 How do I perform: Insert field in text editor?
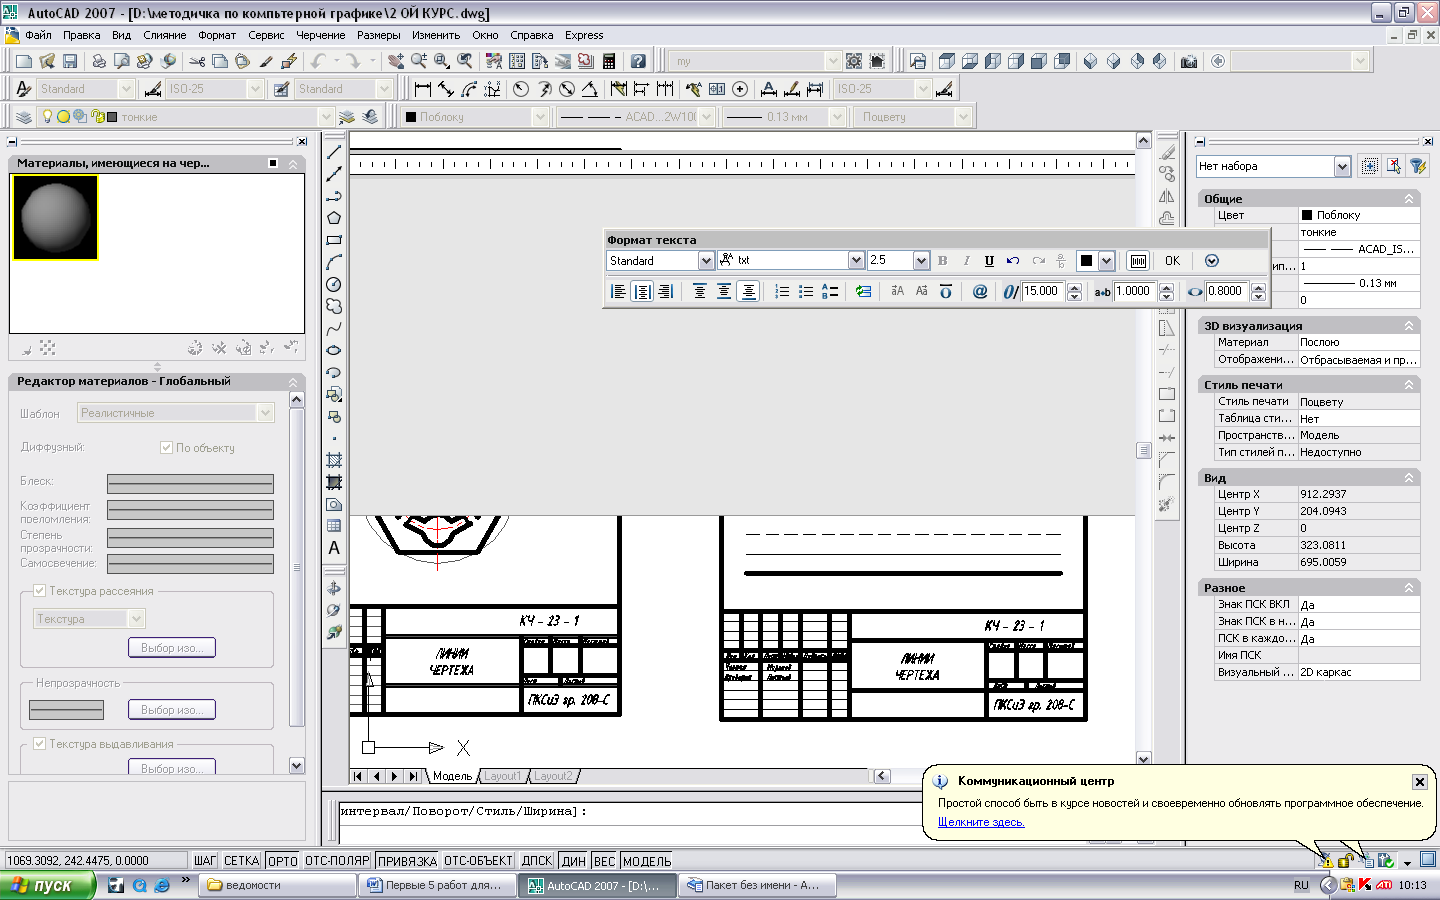[x=863, y=291]
